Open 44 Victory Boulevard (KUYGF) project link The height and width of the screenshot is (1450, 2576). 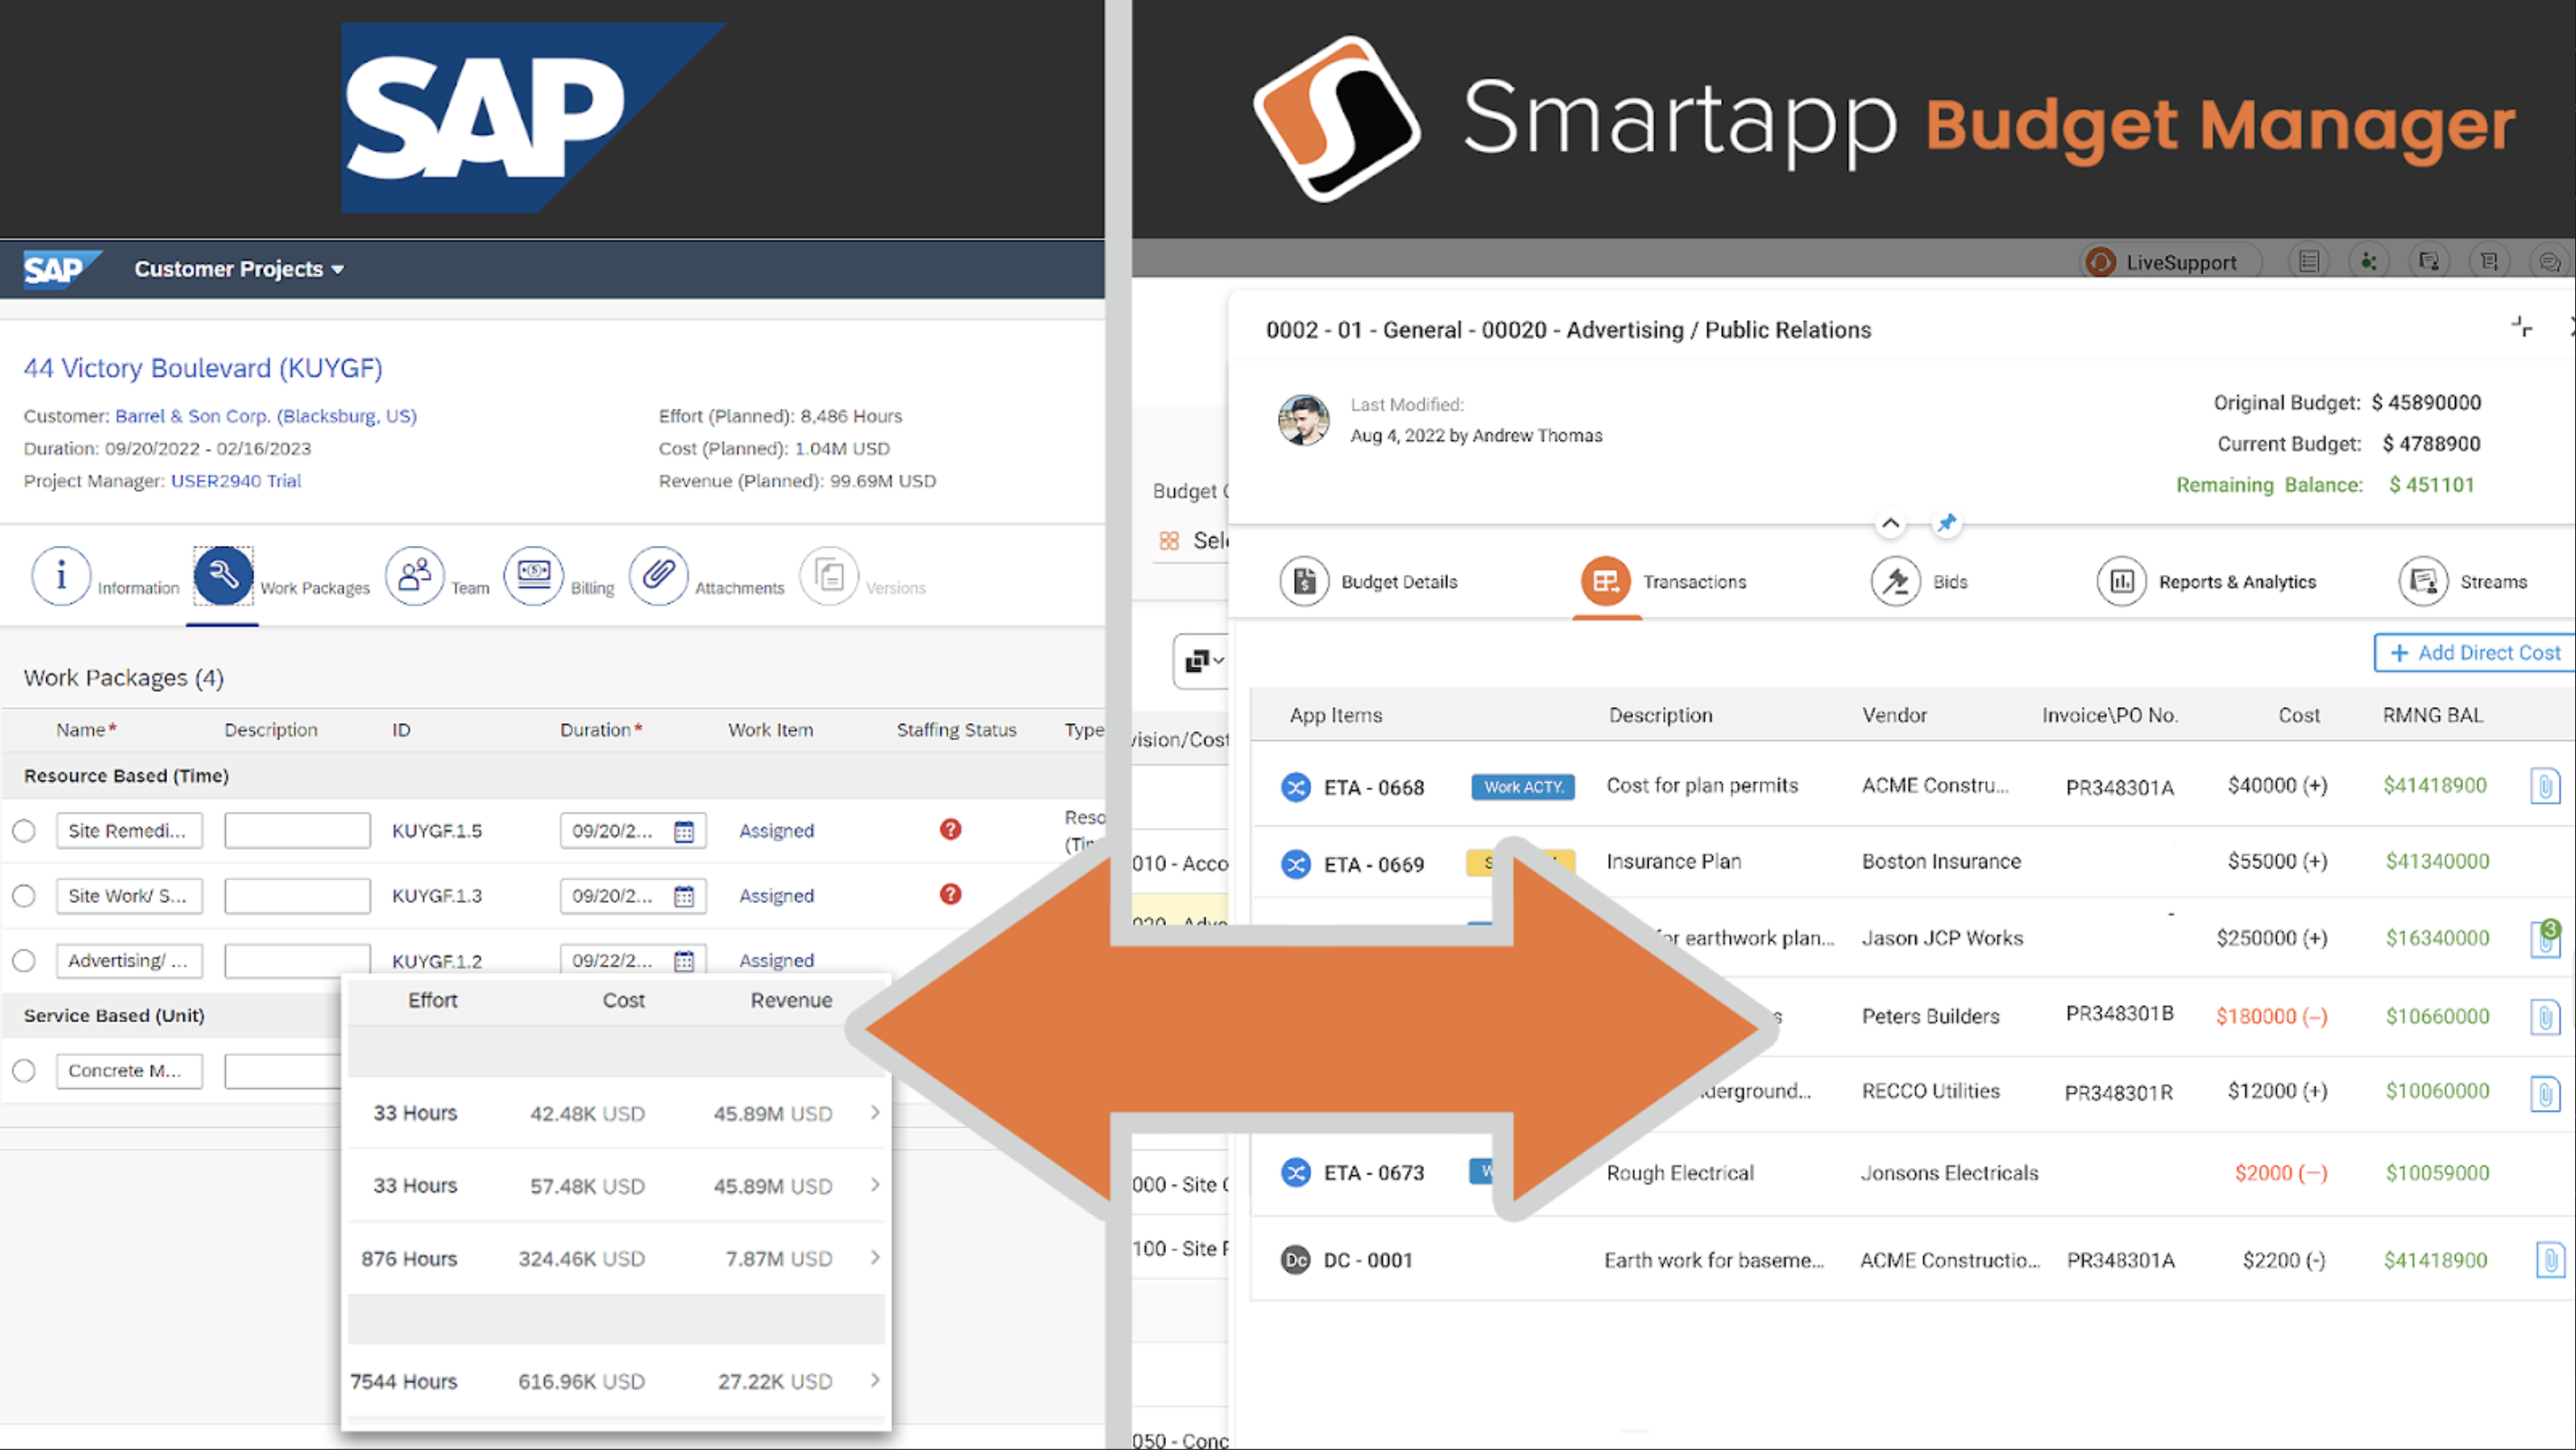pyautogui.click(x=203, y=368)
